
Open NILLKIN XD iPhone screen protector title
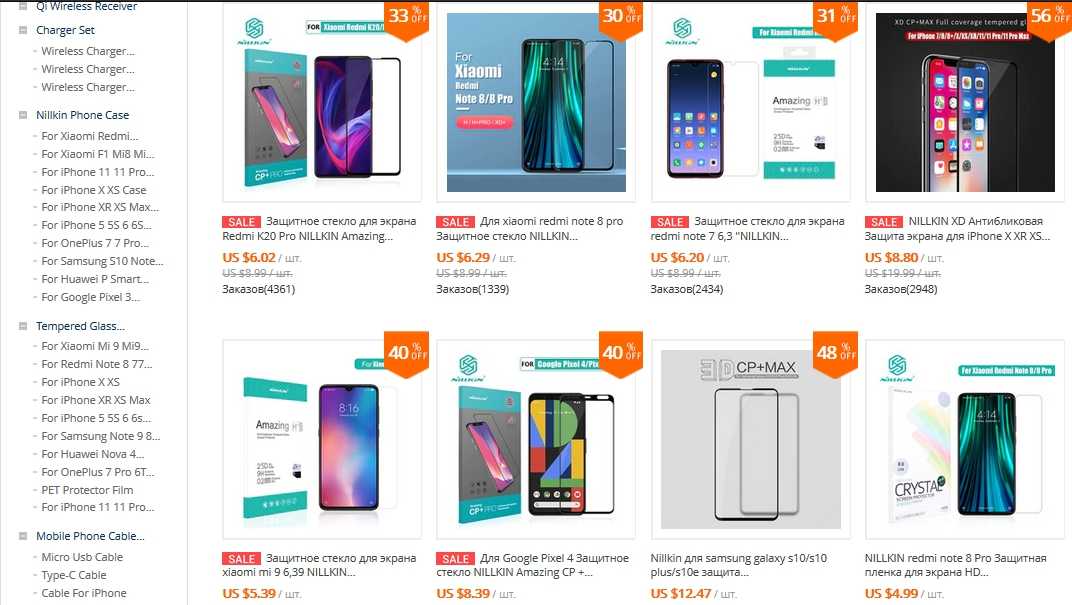[x=957, y=229]
